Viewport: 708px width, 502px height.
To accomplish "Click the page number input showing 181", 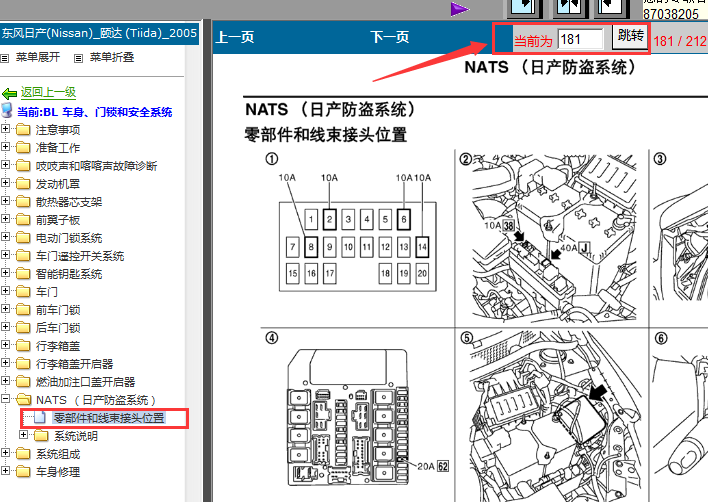I will (x=580, y=39).
